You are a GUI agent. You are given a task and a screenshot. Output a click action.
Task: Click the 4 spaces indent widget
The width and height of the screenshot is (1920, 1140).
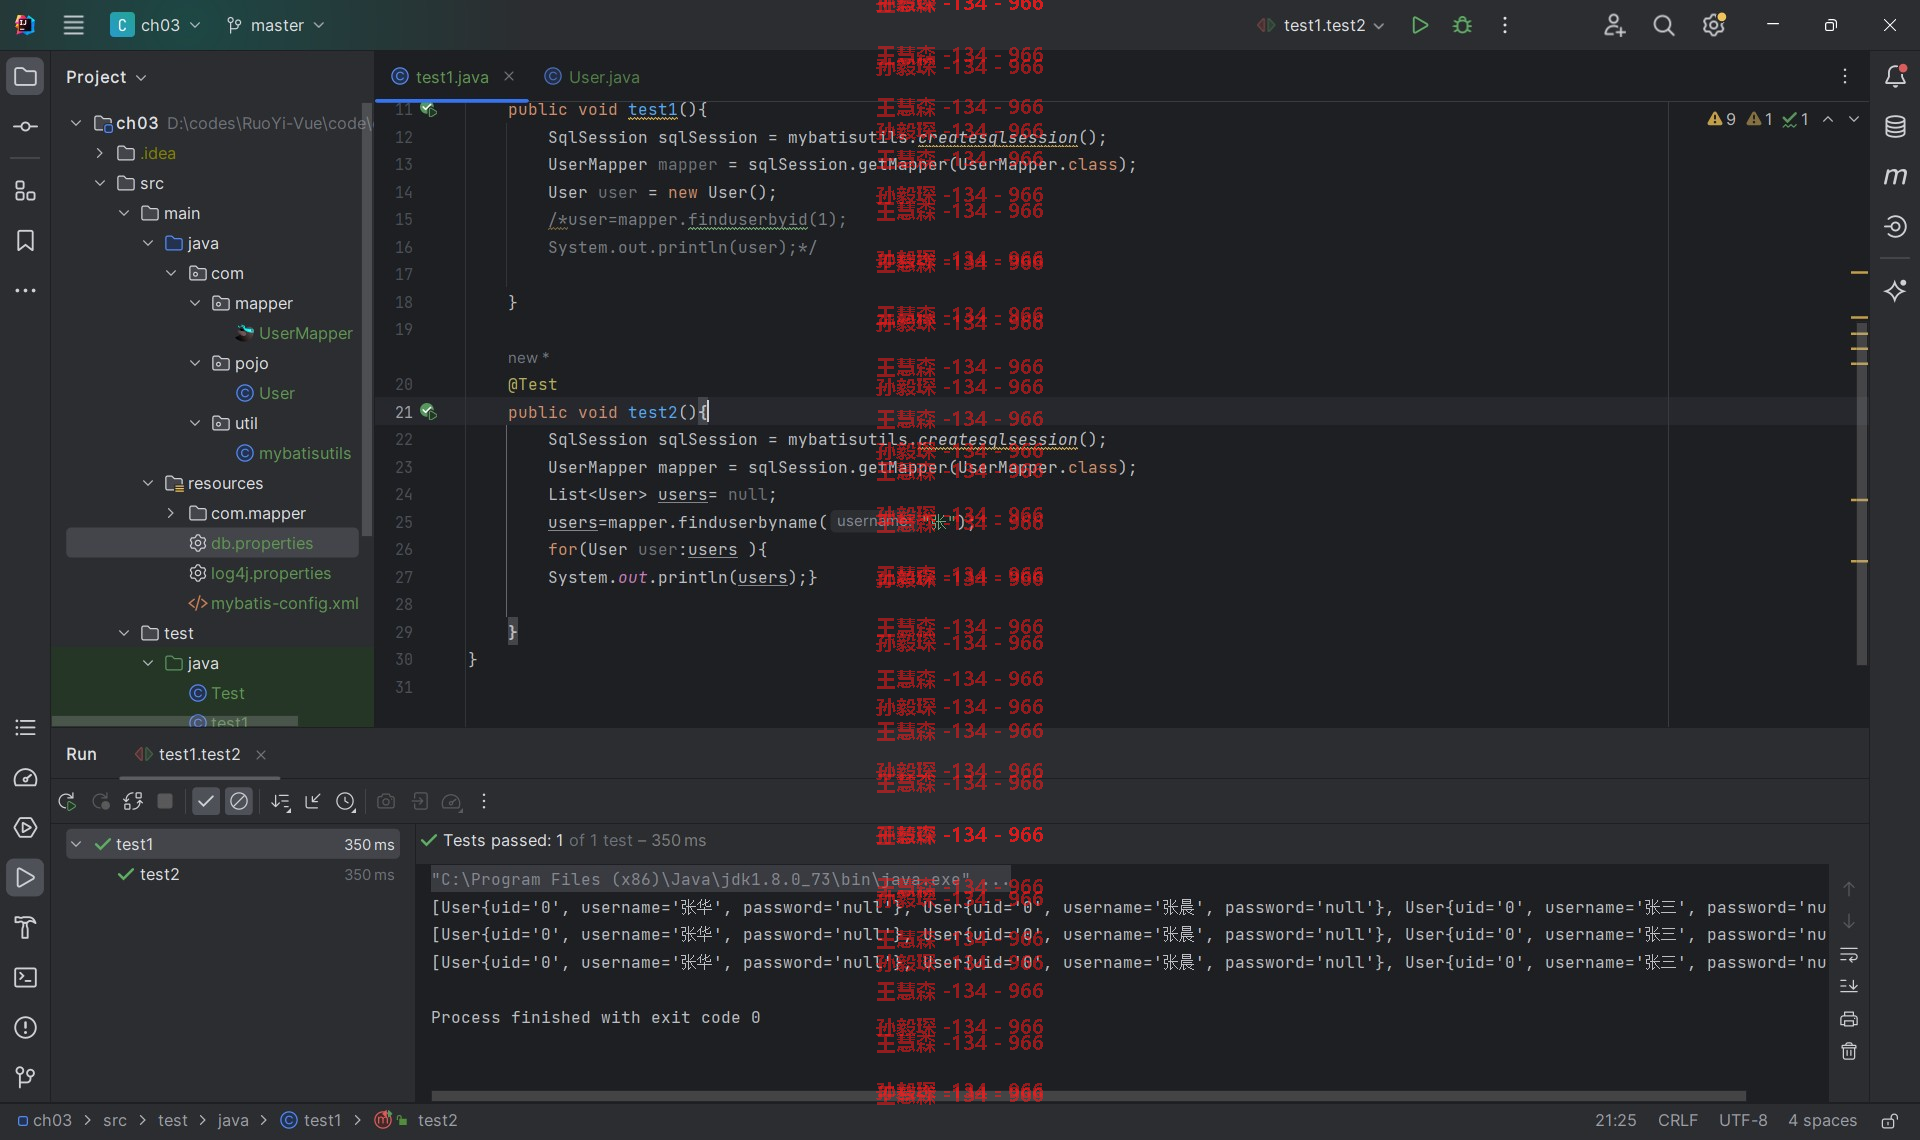[1822, 1121]
